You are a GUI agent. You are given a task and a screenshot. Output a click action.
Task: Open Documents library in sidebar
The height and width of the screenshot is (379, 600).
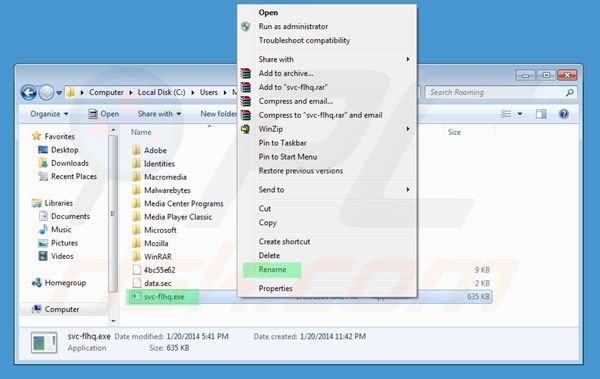[x=64, y=216]
